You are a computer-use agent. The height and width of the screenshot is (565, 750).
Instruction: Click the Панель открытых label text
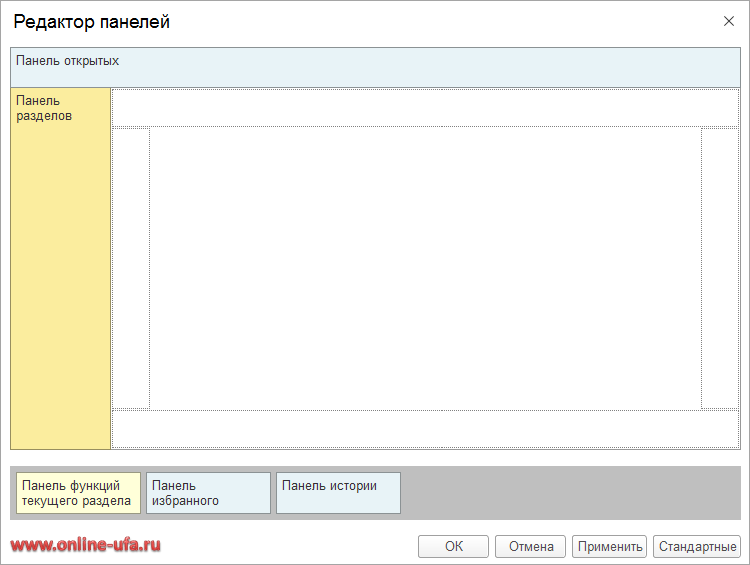pyautogui.click(x=67, y=61)
